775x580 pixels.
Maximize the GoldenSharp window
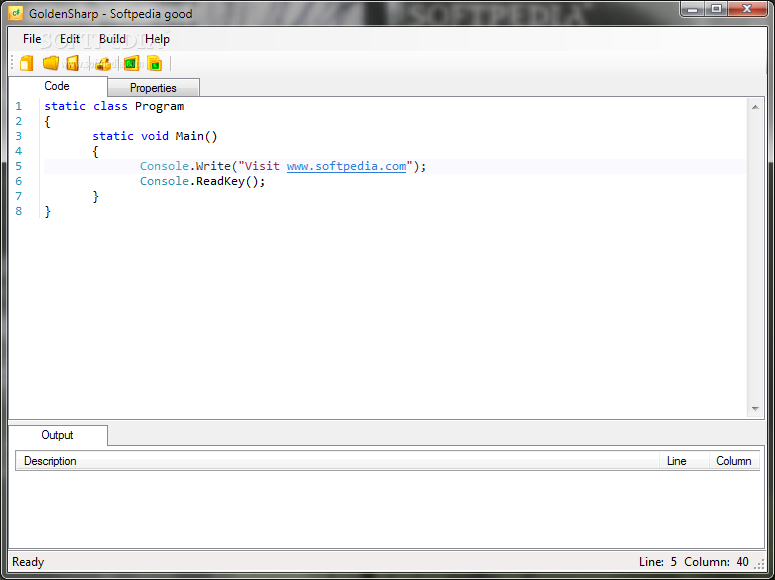click(716, 9)
